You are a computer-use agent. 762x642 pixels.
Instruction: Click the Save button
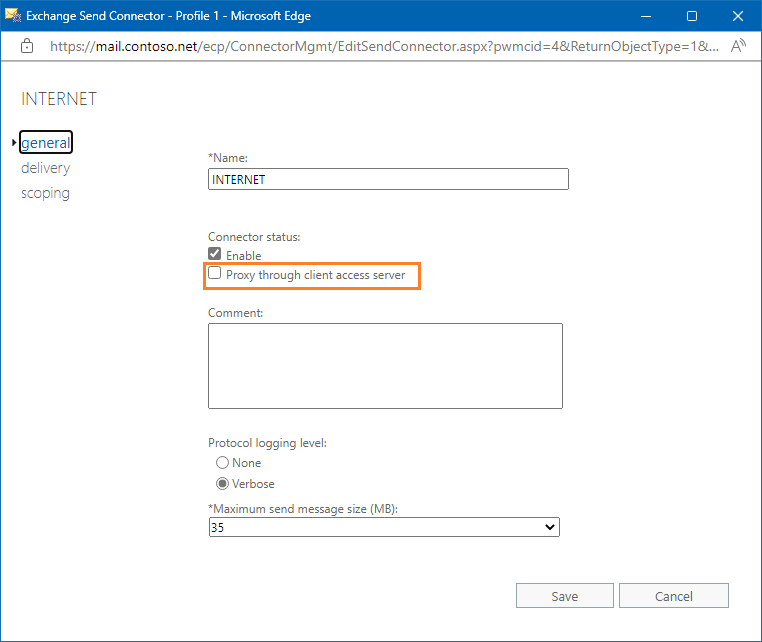coord(565,596)
